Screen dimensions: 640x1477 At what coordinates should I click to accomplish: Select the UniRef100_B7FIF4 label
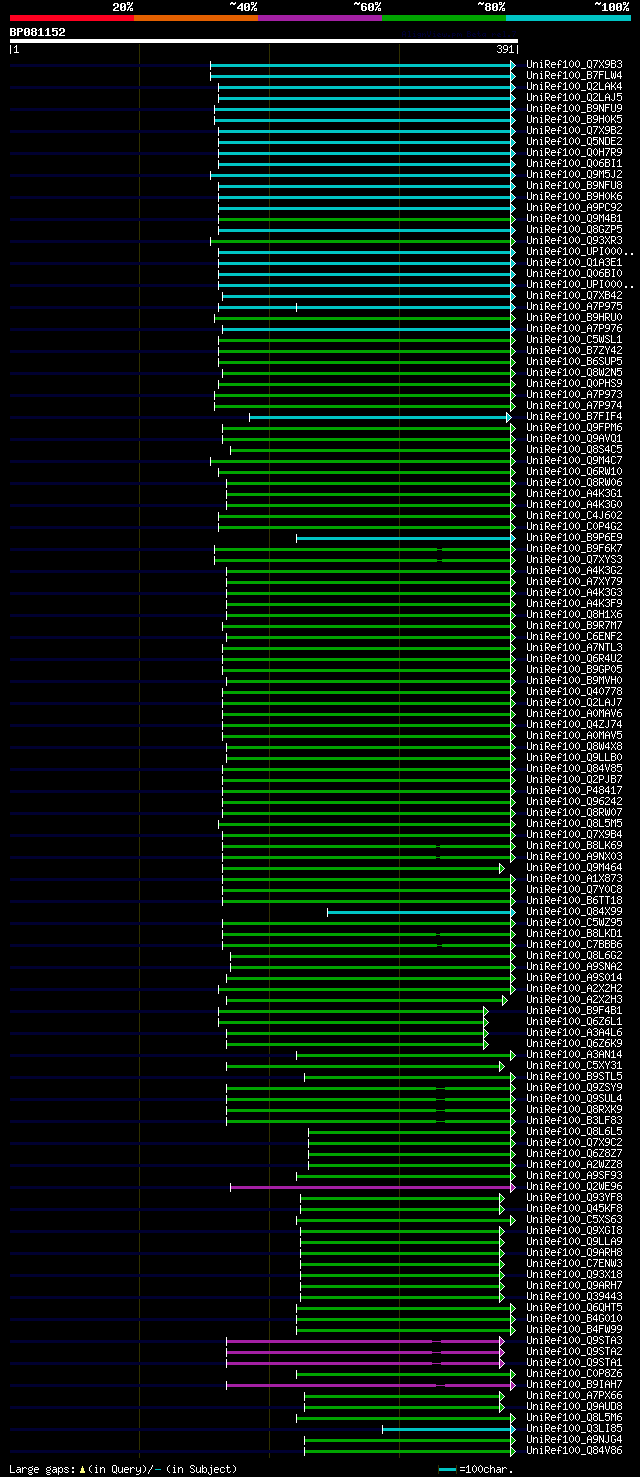(x=574, y=416)
